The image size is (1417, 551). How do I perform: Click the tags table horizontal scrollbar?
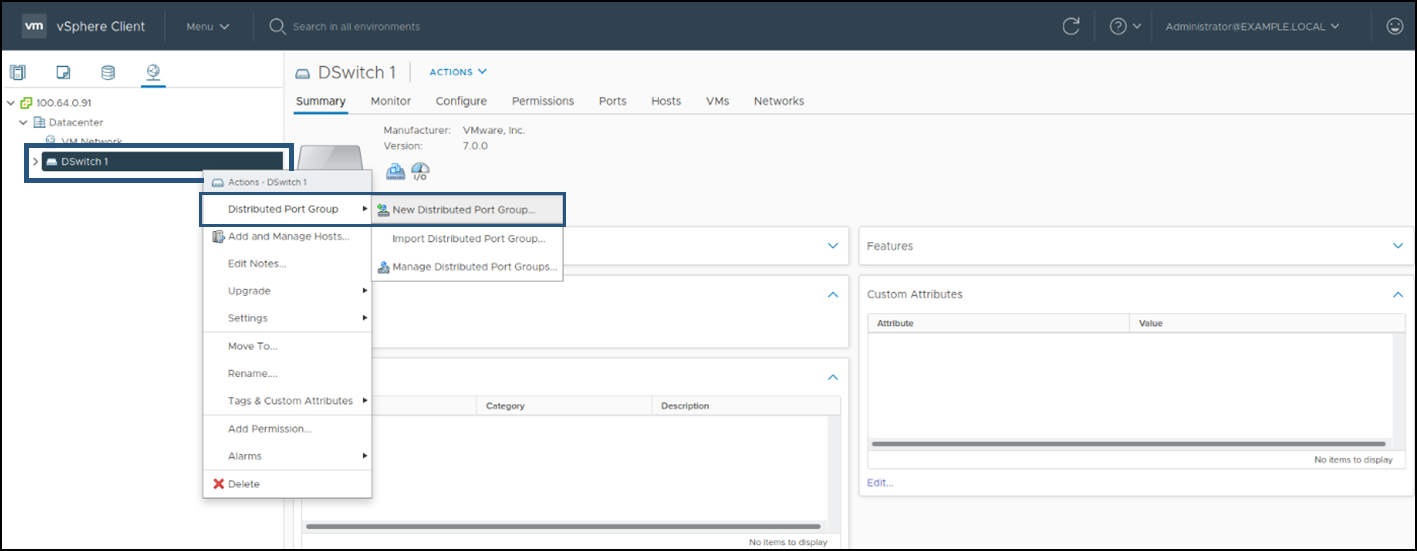[563, 526]
